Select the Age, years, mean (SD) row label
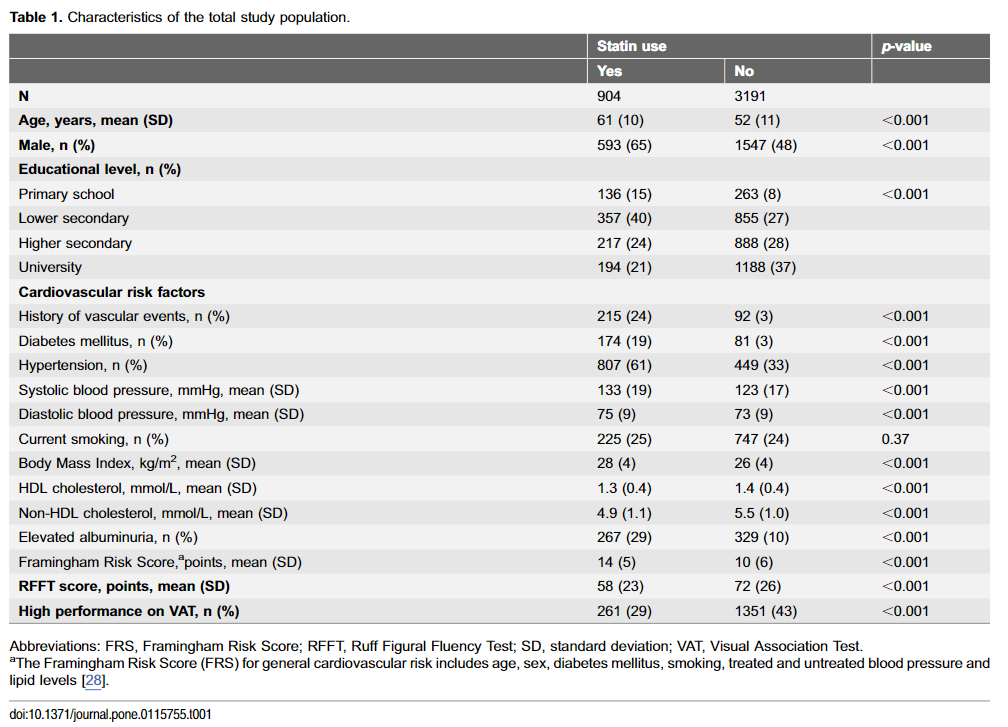1008x727 pixels. click(96, 121)
